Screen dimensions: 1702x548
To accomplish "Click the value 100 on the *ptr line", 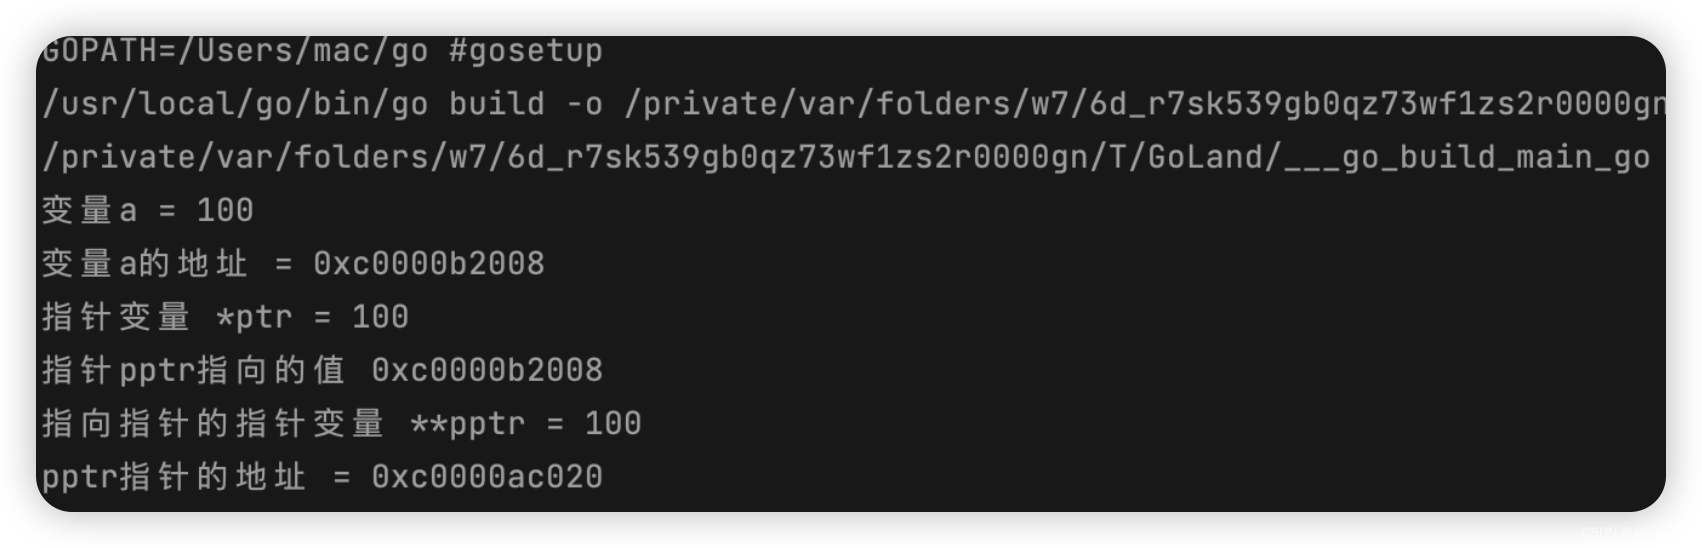I will coord(380,317).
